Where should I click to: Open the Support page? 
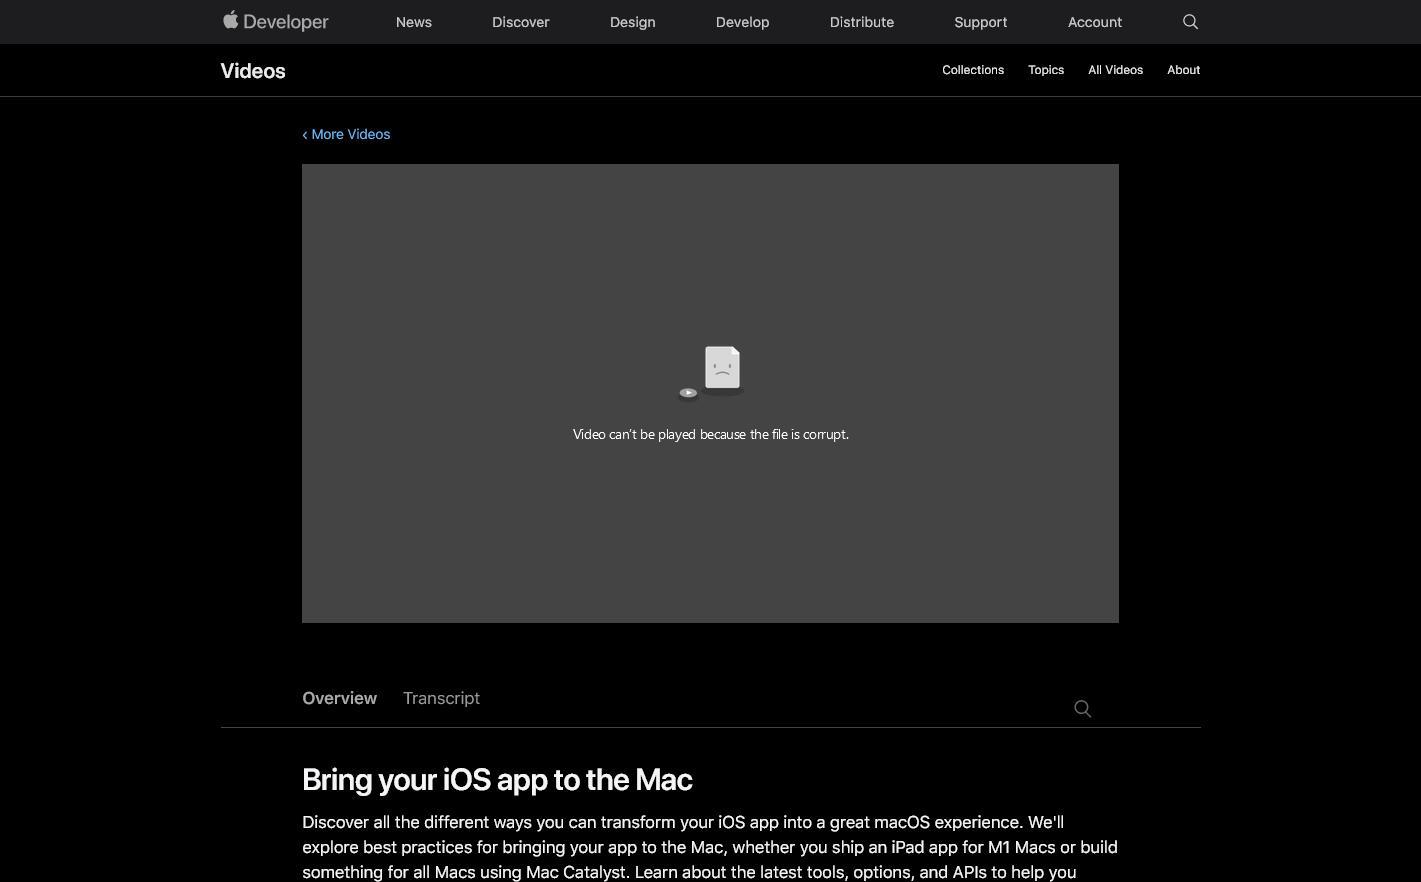(x=980, y=22)
